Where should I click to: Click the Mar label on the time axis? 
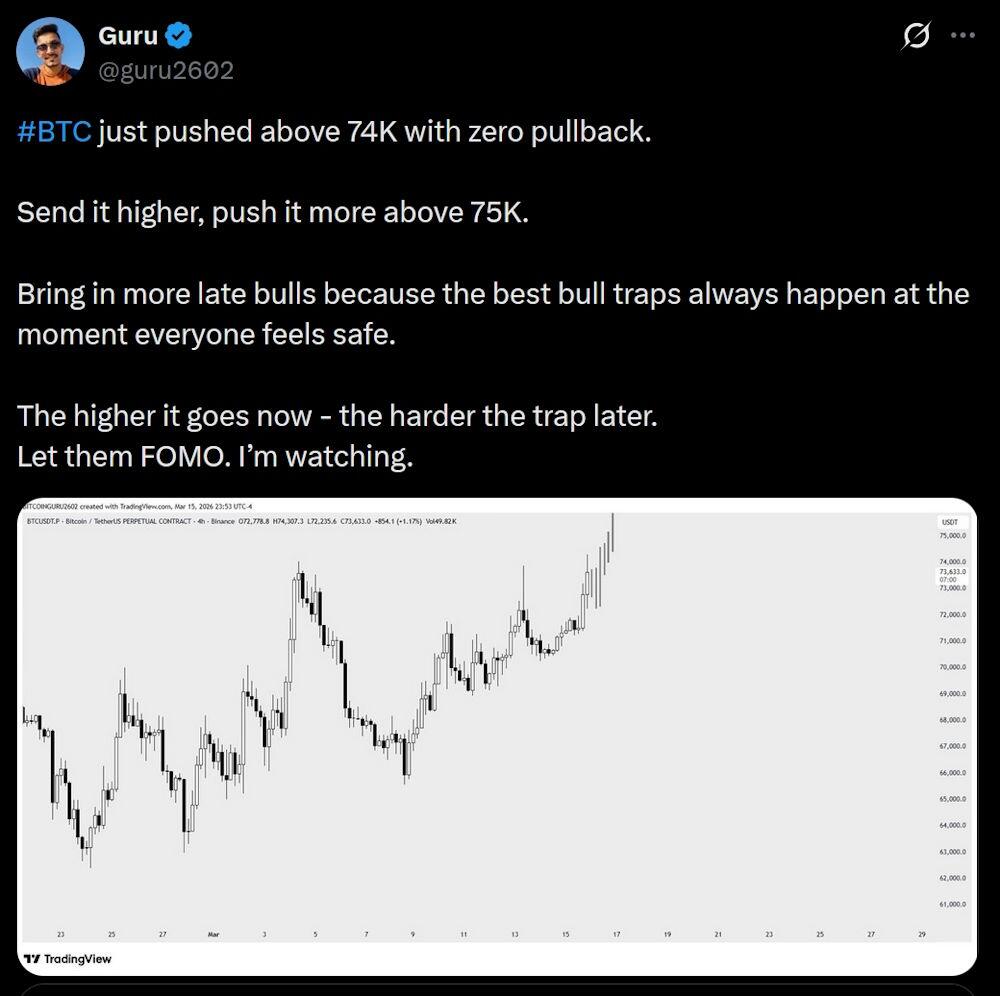pyautogui.click(x=212, y=932)
